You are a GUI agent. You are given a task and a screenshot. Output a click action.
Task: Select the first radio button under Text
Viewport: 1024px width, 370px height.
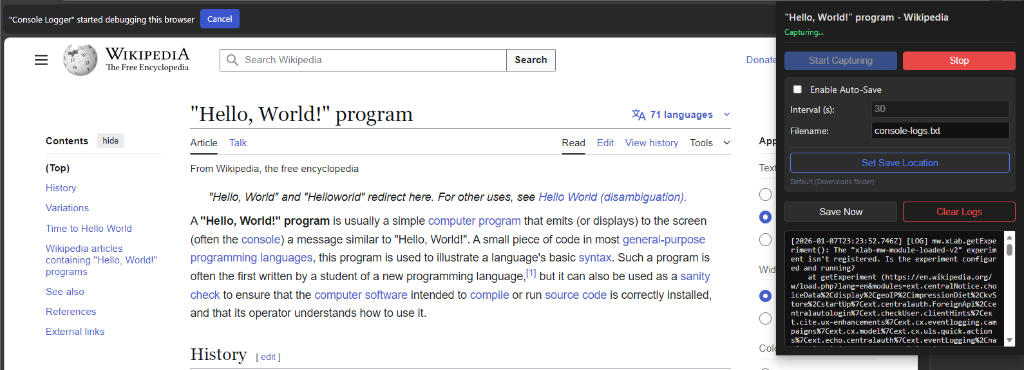(x=765, y=194)
